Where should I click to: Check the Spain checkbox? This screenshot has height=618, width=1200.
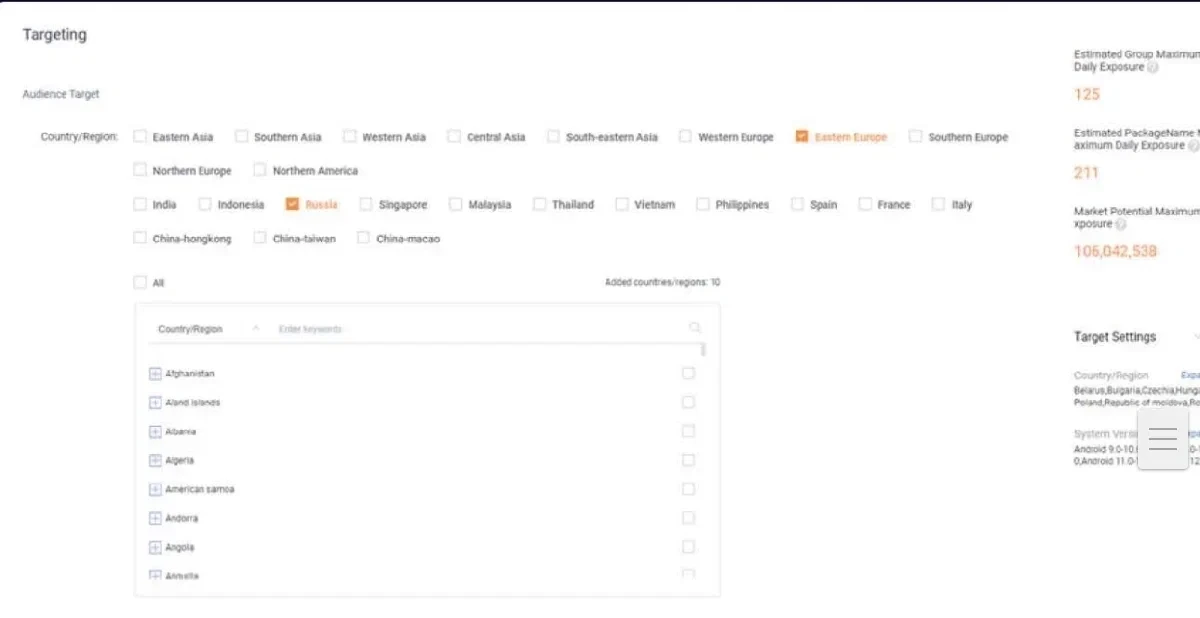coord(797,204)
